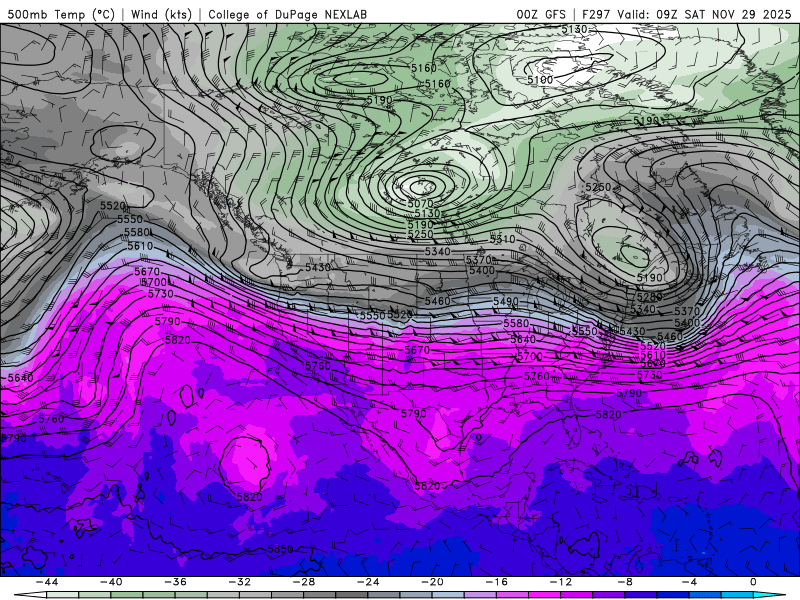Click the -8 colorbar tick label
This screenshot has height=600, width=800.
pos(626,582)
